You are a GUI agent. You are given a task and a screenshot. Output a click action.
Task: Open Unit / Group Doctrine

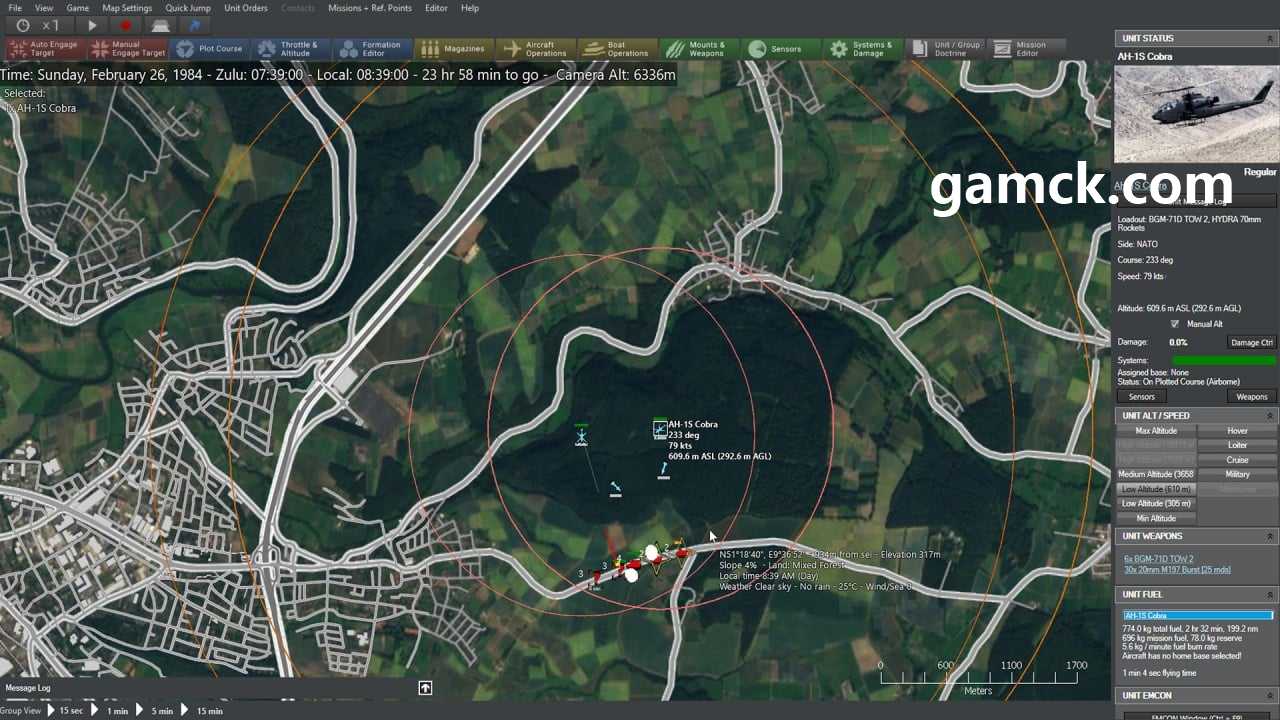pyautogui.click(x=945, y=48)
